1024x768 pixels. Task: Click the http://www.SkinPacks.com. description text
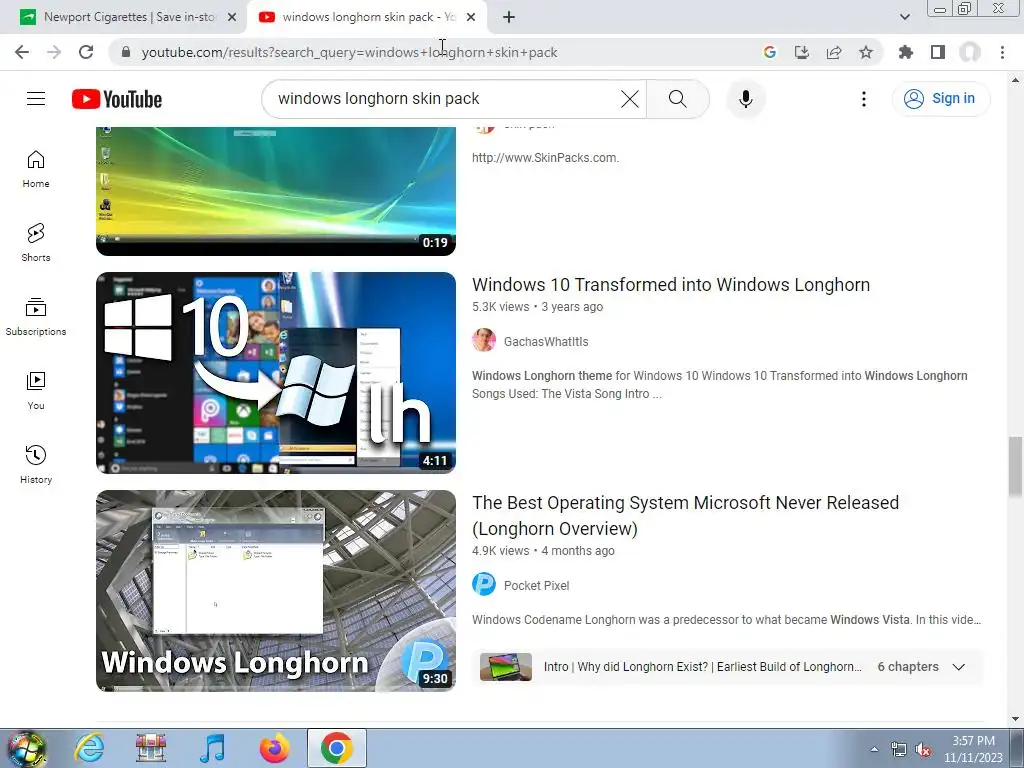(545, 158)
